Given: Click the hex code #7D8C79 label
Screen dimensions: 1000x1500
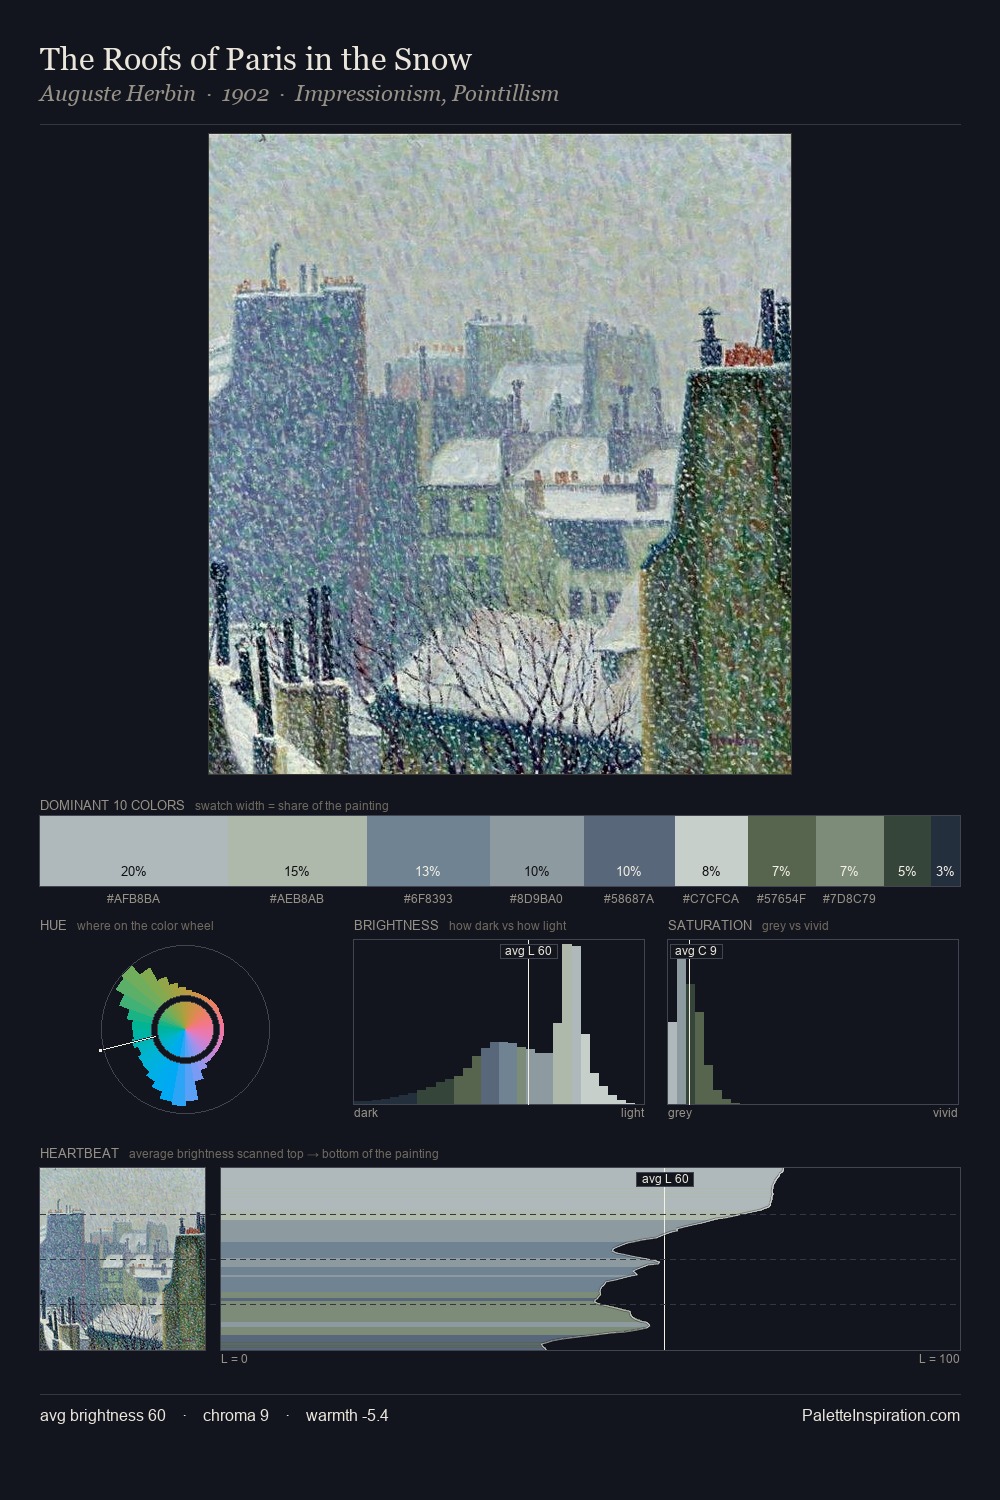Looking at the screenshot, I should coord(849,899).
